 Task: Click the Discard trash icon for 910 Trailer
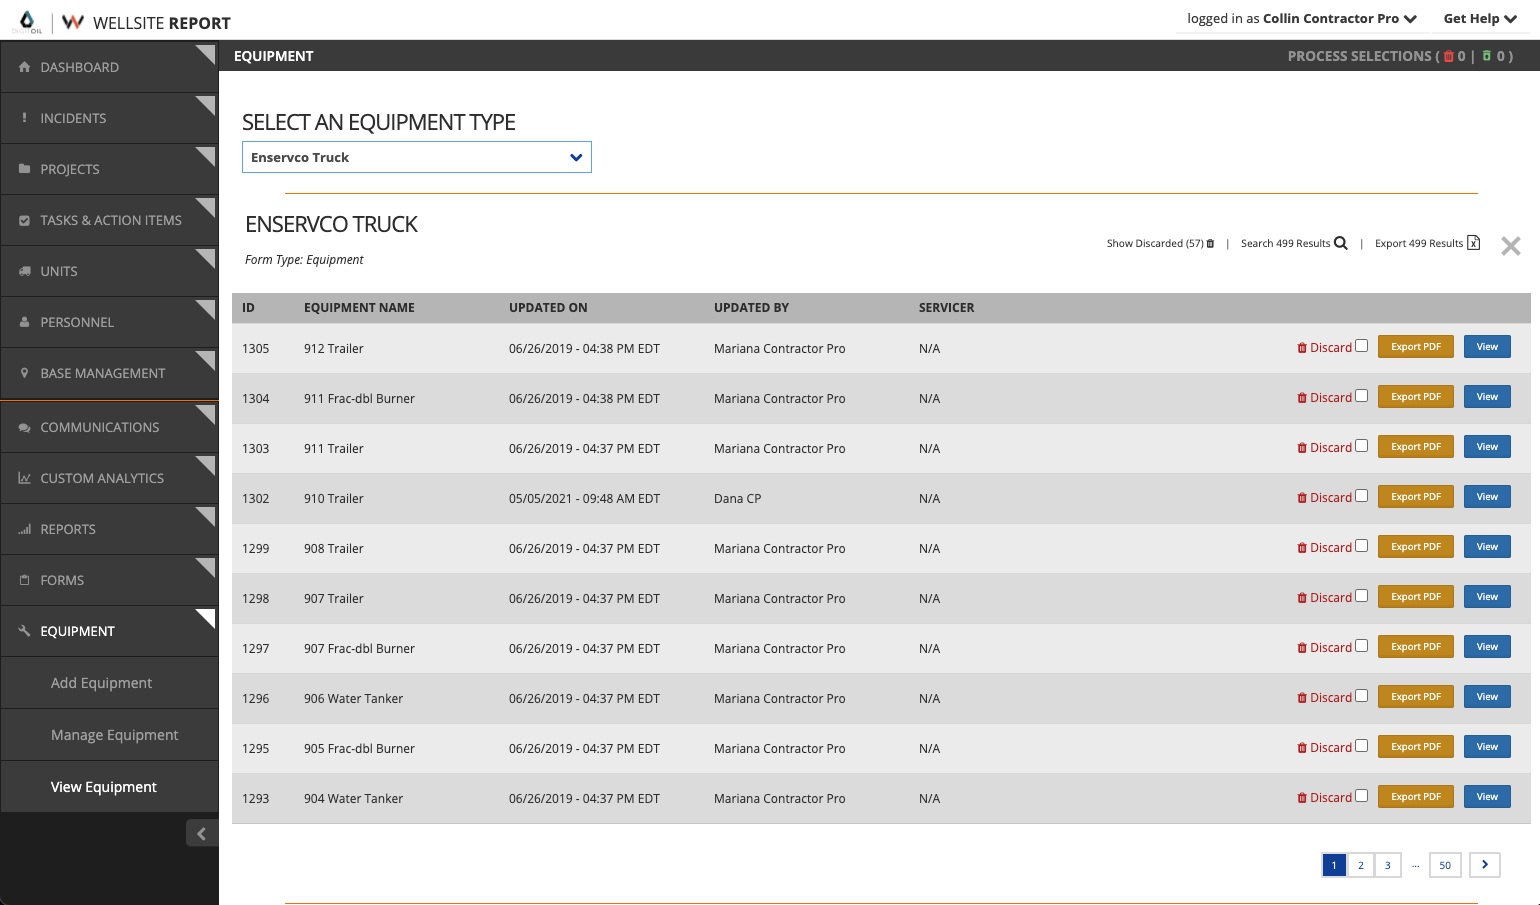[x=1302, y=498]
